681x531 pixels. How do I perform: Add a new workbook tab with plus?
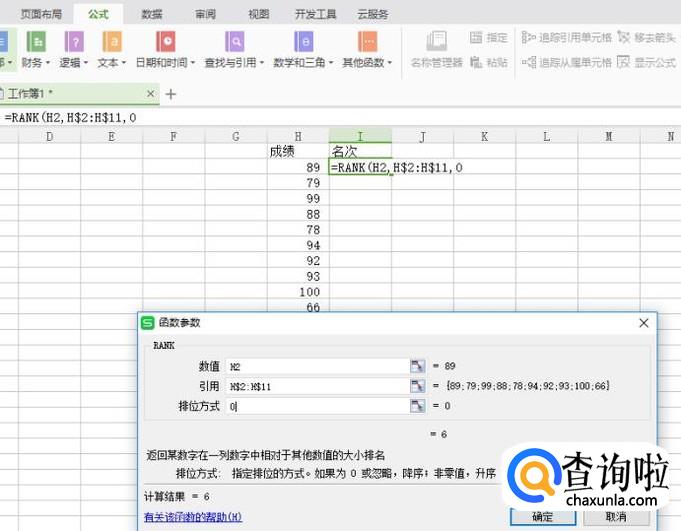[171, 94]
